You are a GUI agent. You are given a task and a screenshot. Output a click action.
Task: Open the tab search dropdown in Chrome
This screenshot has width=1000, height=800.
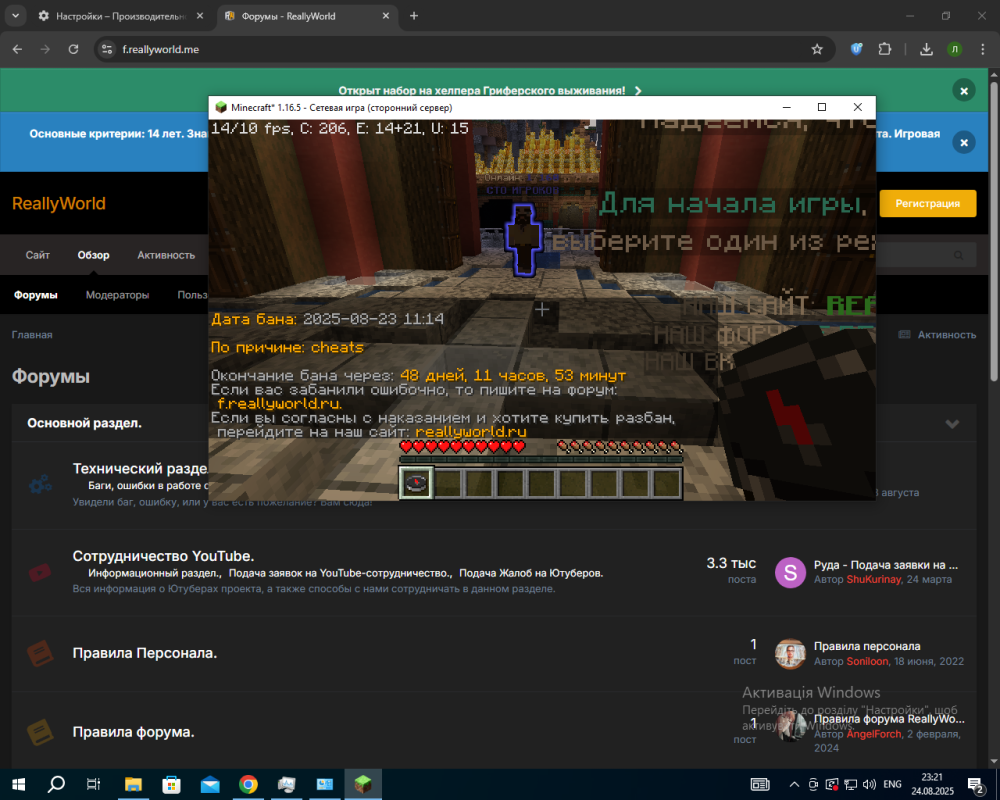click(x=15, y=16)
